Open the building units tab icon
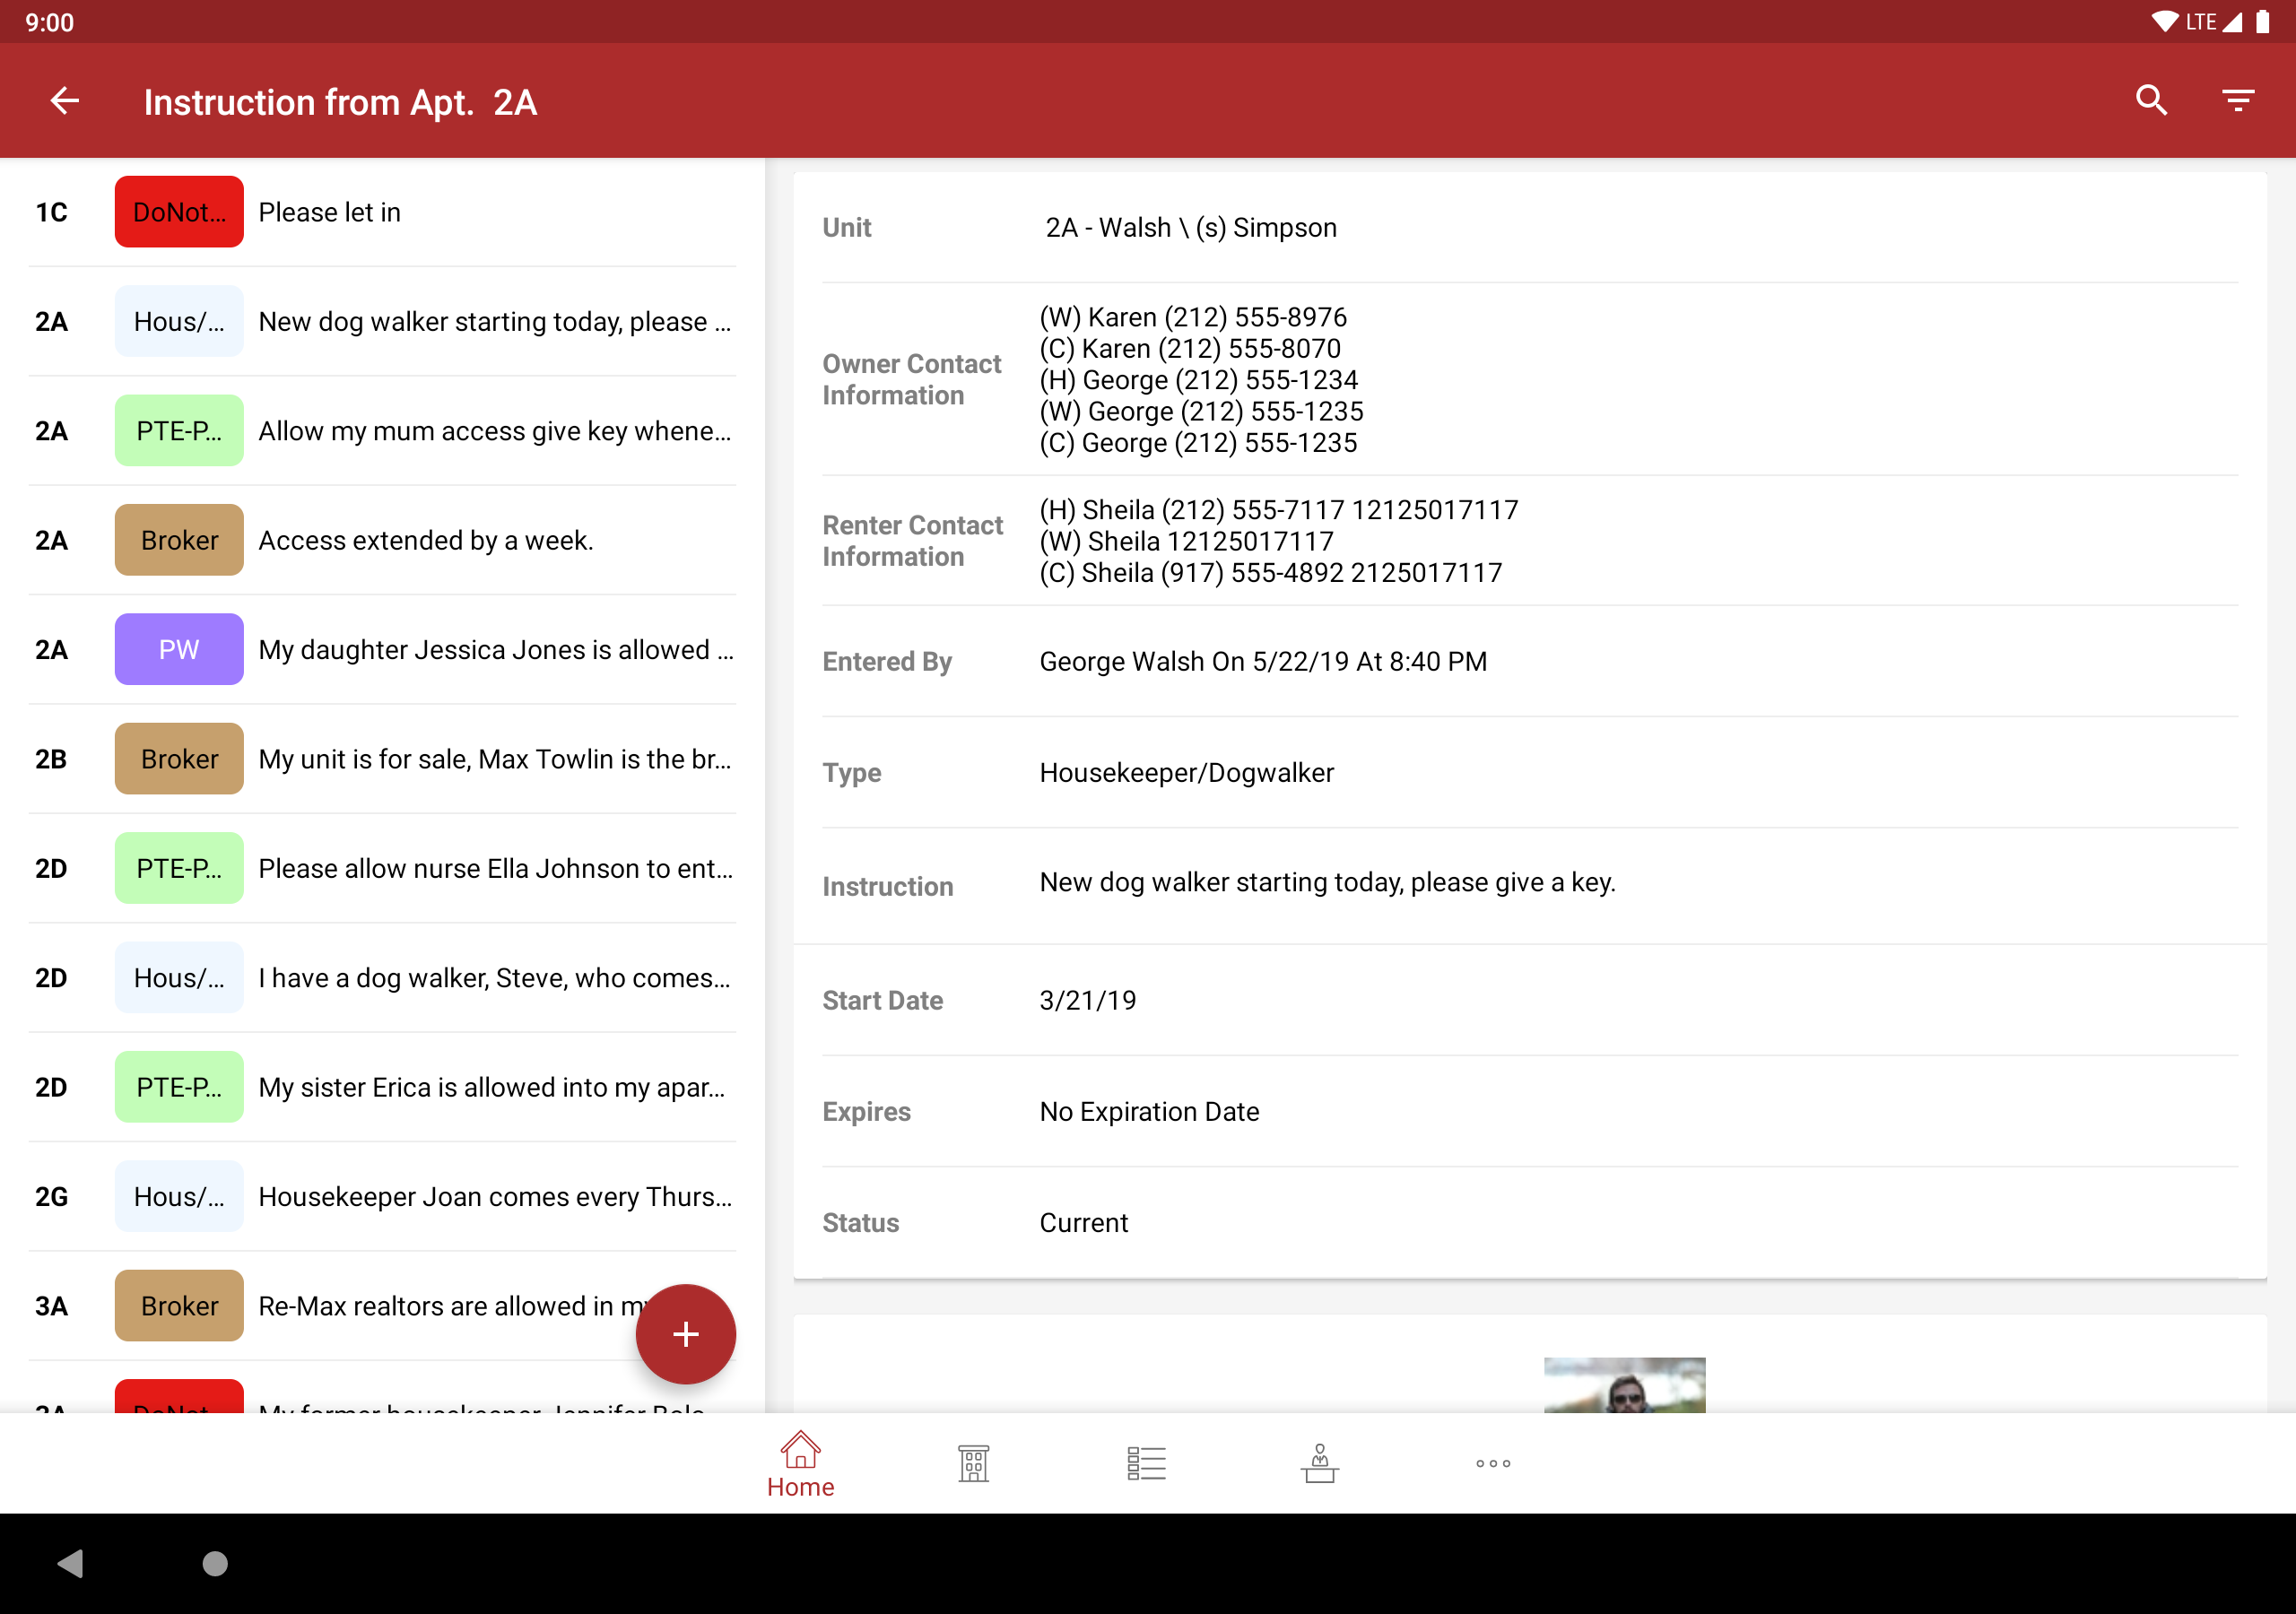This screenshot has width=2296, height=1614. [x=972, y=1463]
